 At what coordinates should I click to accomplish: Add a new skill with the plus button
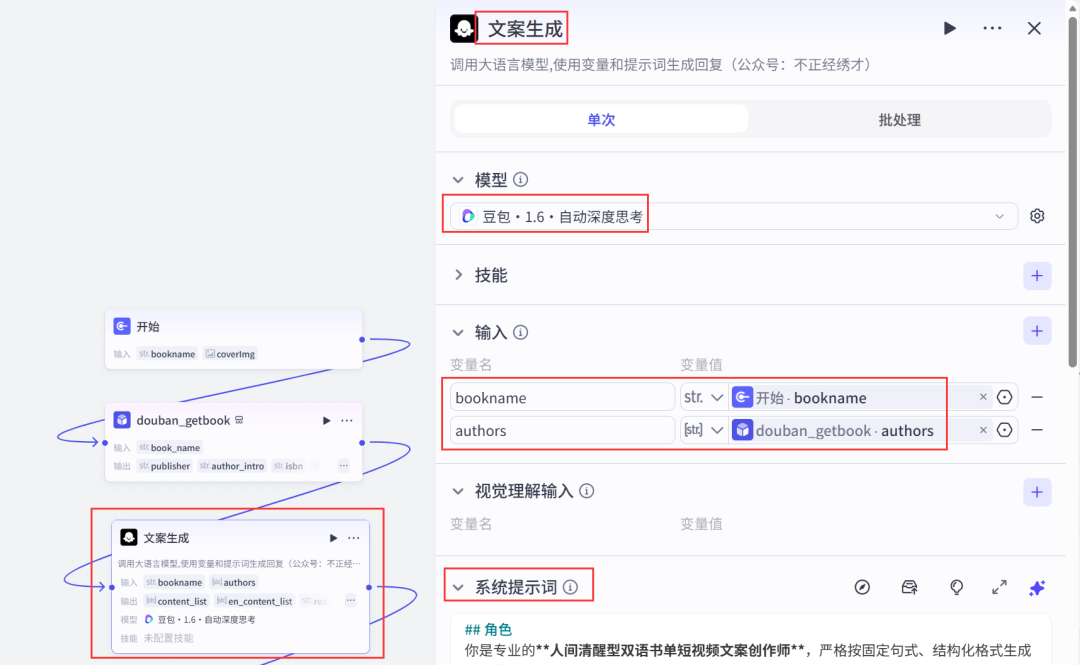point(1037,276)
